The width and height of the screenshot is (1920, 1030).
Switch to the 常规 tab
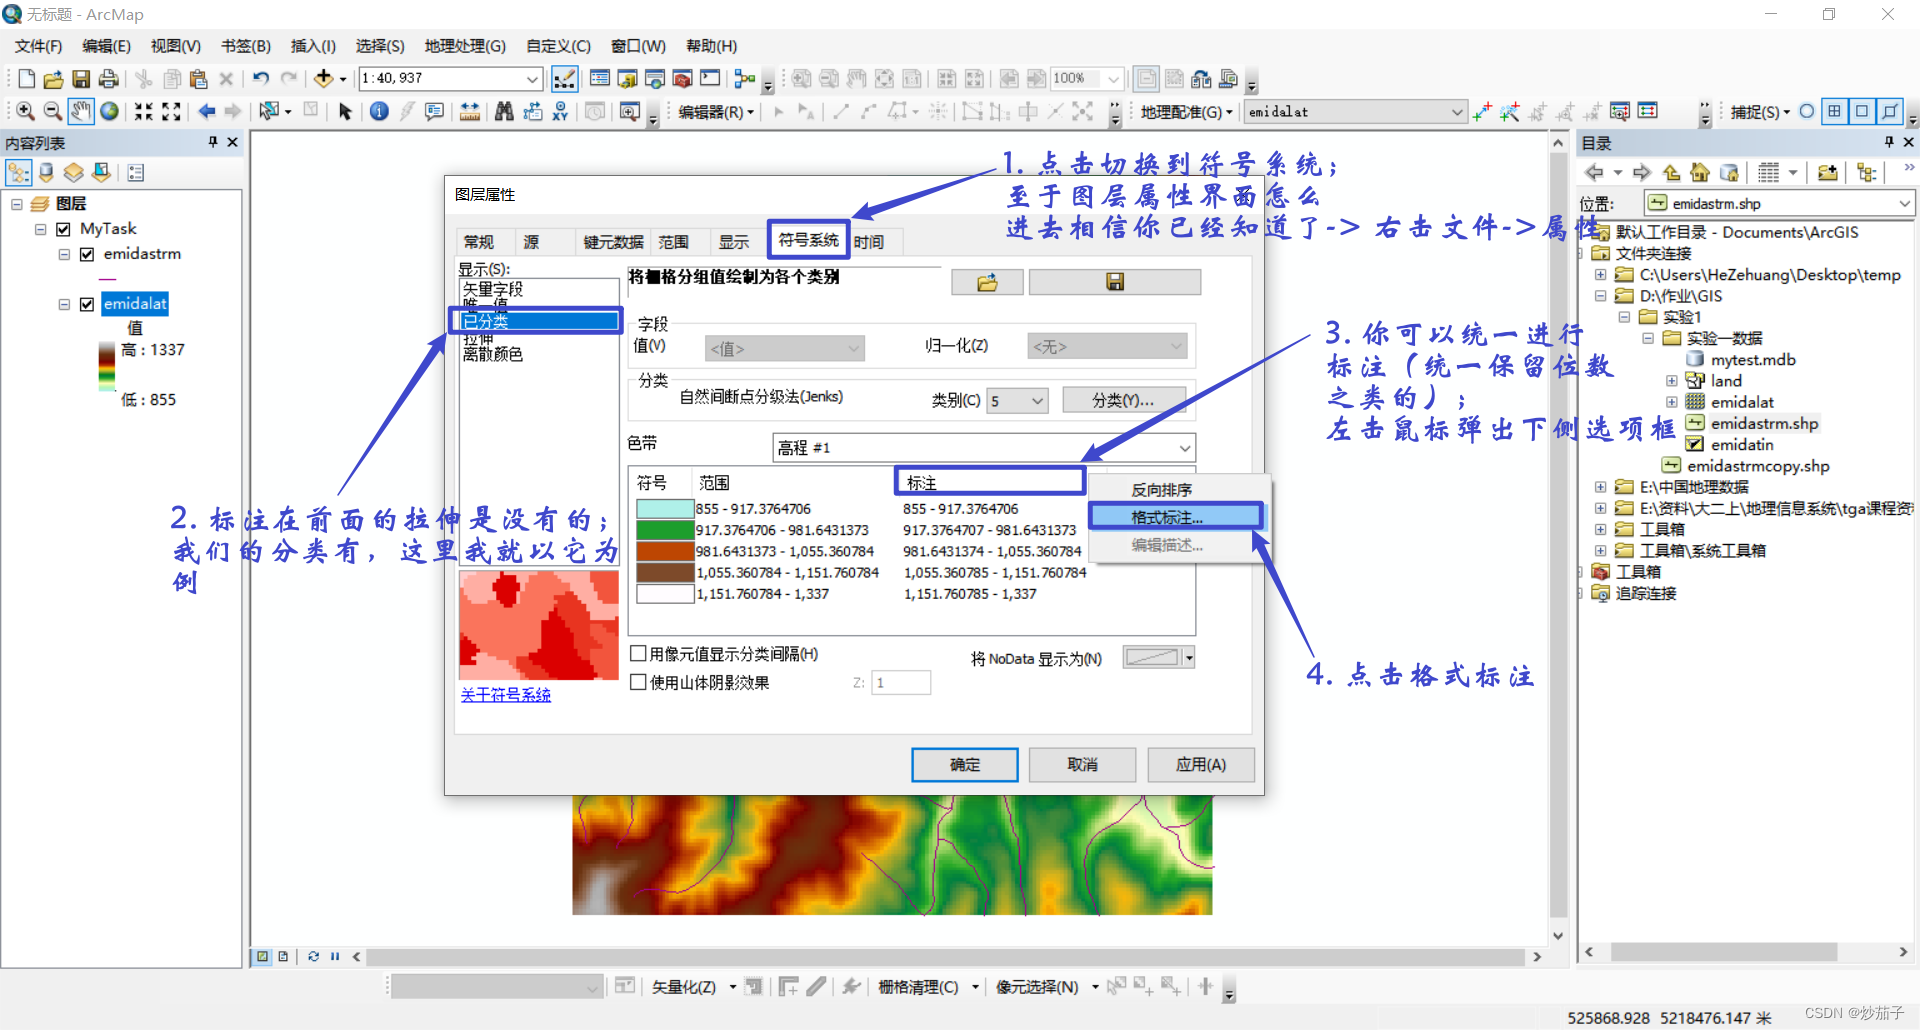click(x=479, y=242)
